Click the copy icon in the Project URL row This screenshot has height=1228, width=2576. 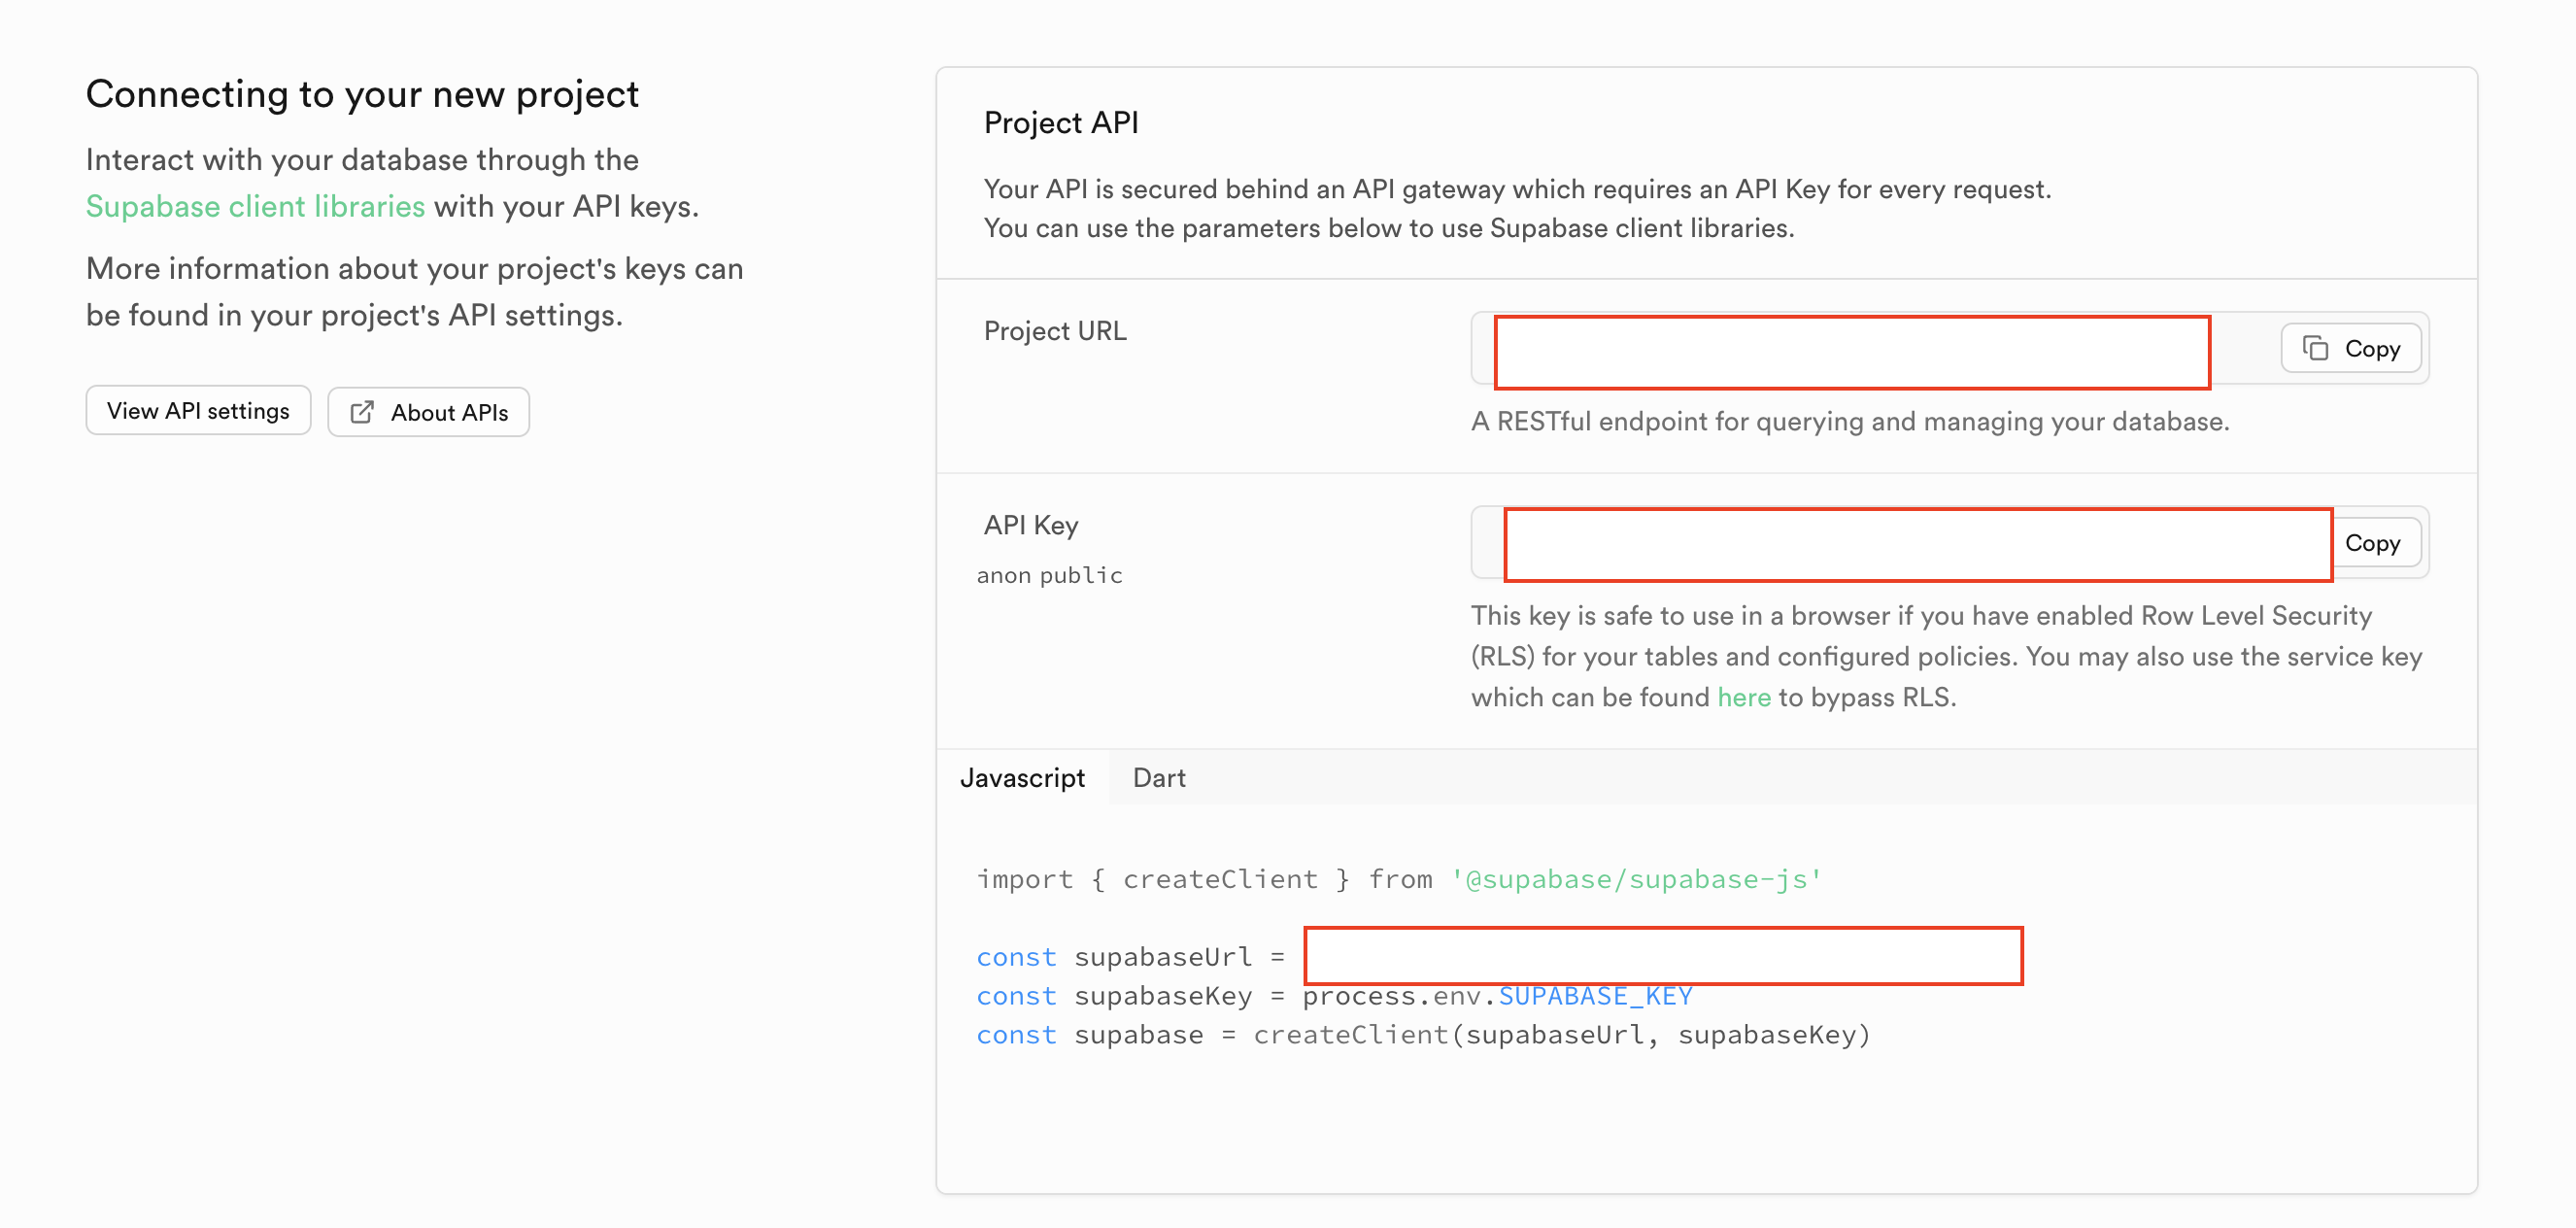point(2316,348)
